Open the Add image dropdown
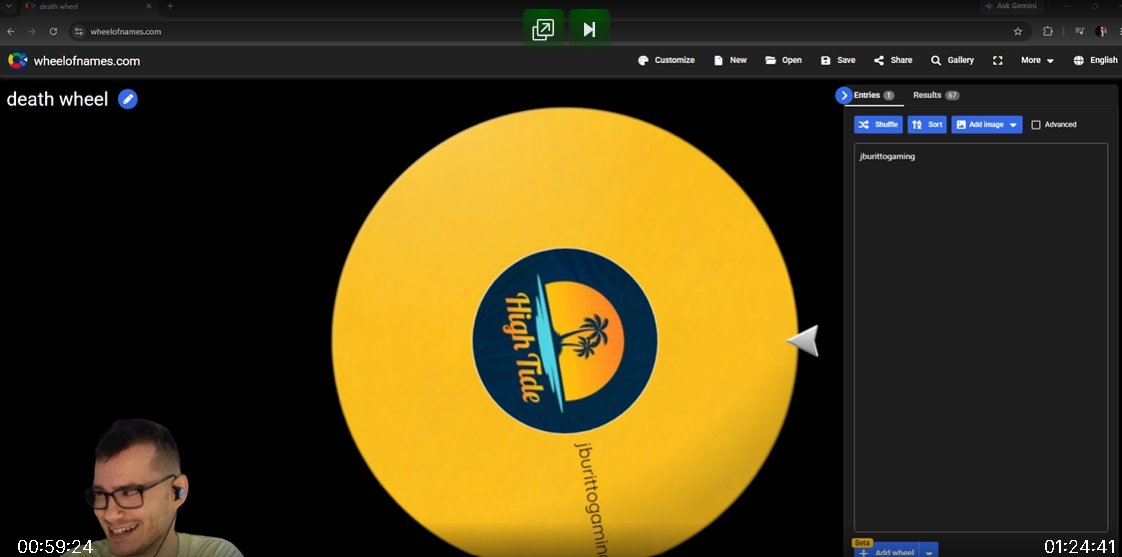This screenshot has height=557, width=1122. coord(986,125)
